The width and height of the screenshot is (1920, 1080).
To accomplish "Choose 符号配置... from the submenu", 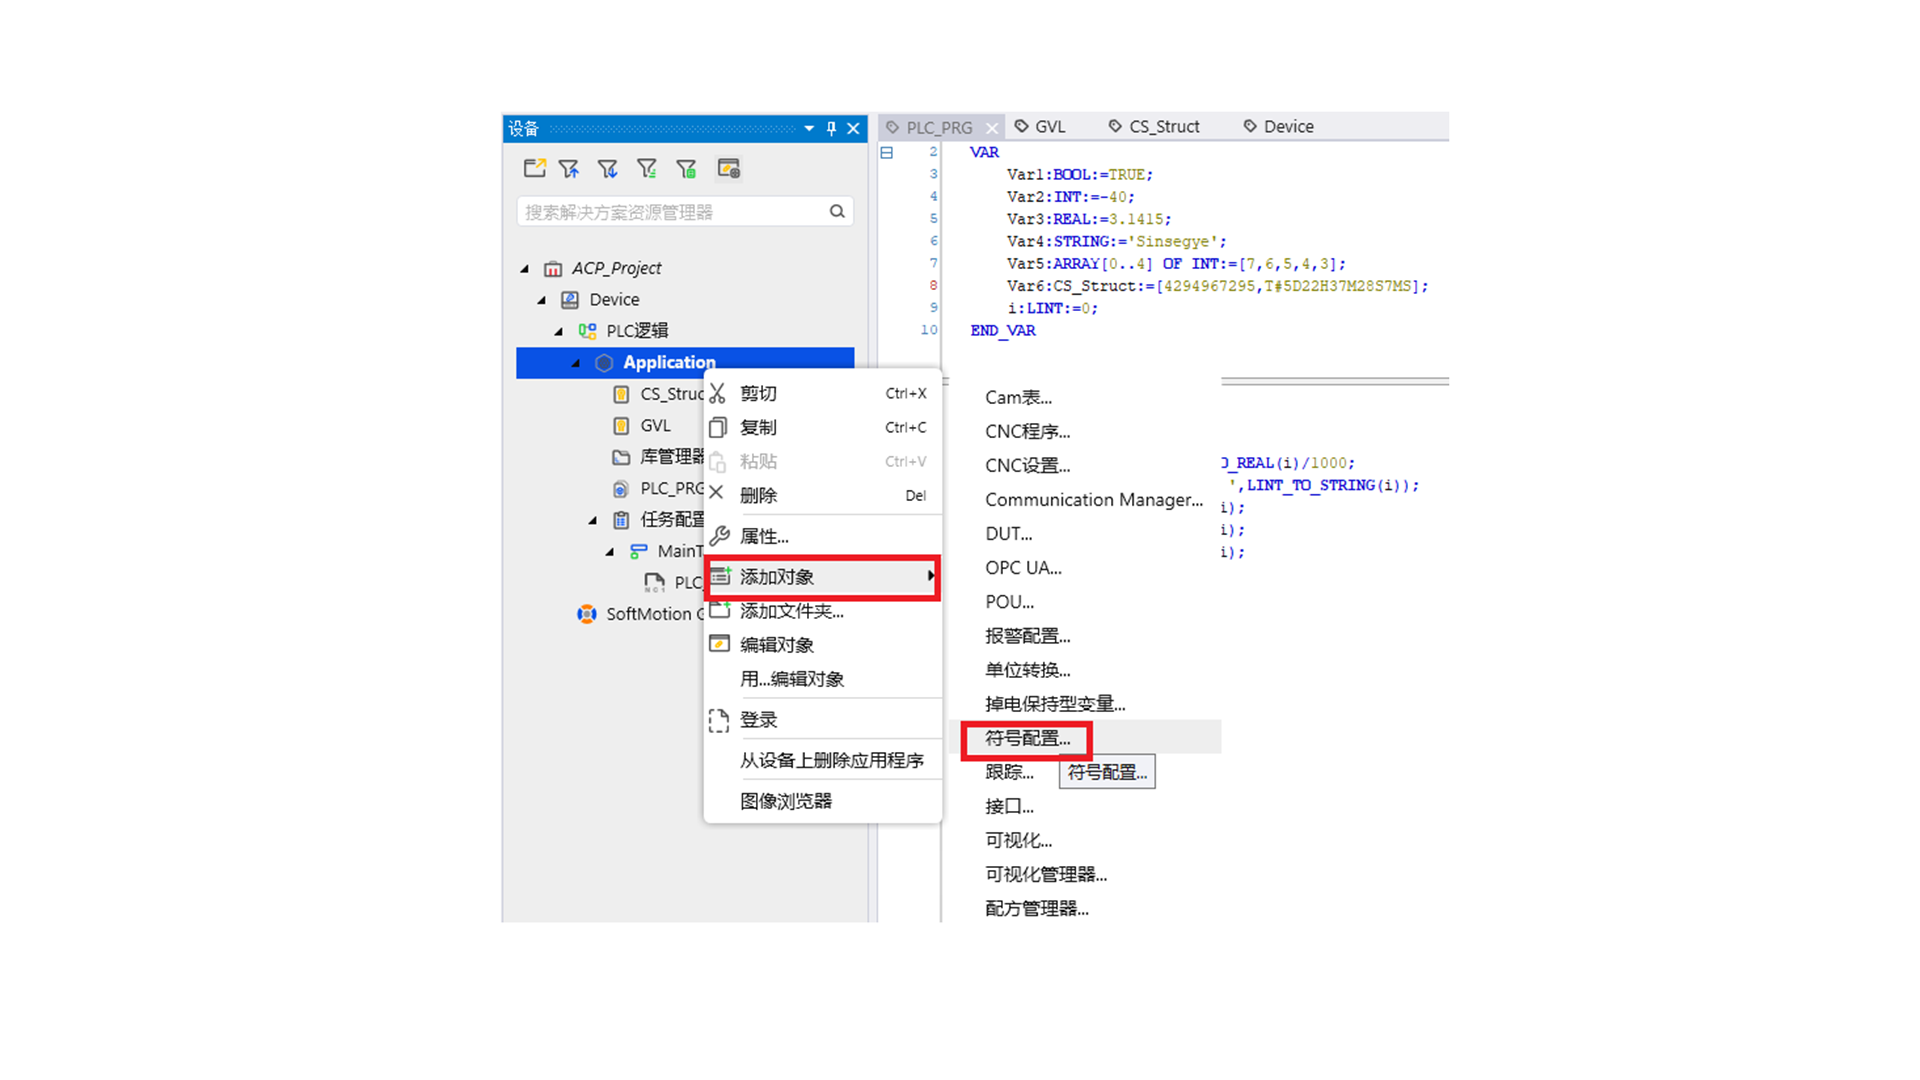I will (1027, 738).
